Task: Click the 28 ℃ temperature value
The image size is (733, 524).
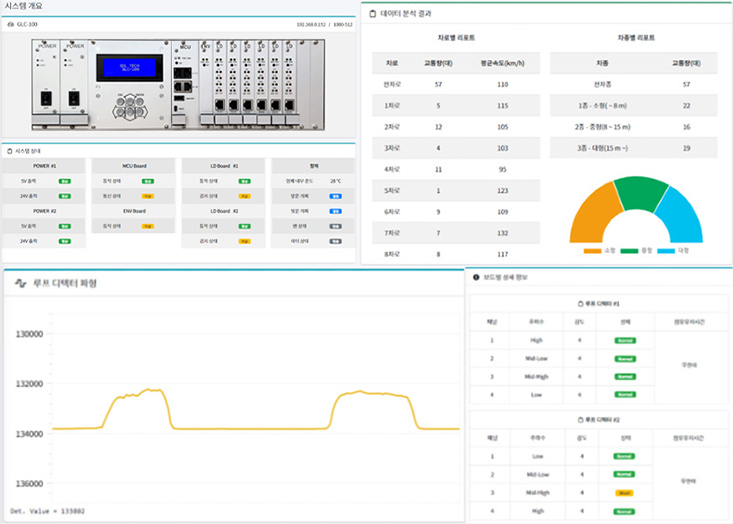Action: pos(336,181)
